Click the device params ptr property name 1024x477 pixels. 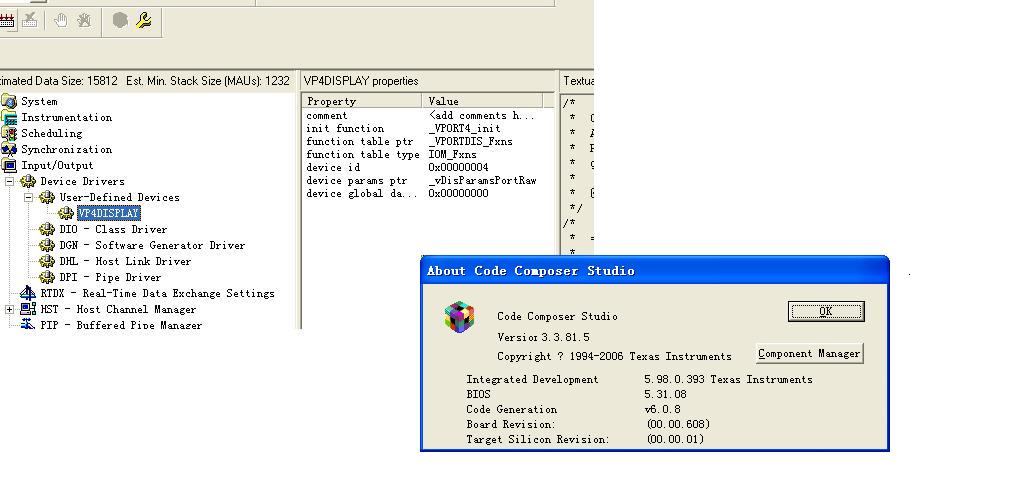[357, 180]
